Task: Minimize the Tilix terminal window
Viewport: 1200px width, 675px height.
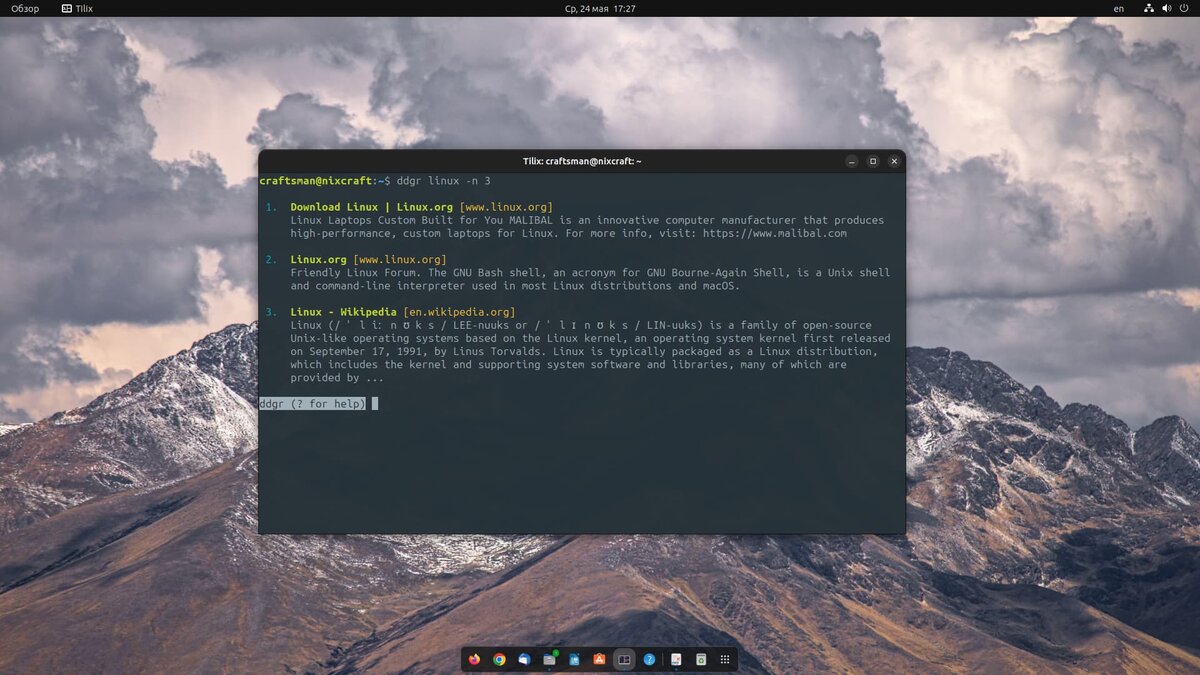Action: click(x=851, y=161)
